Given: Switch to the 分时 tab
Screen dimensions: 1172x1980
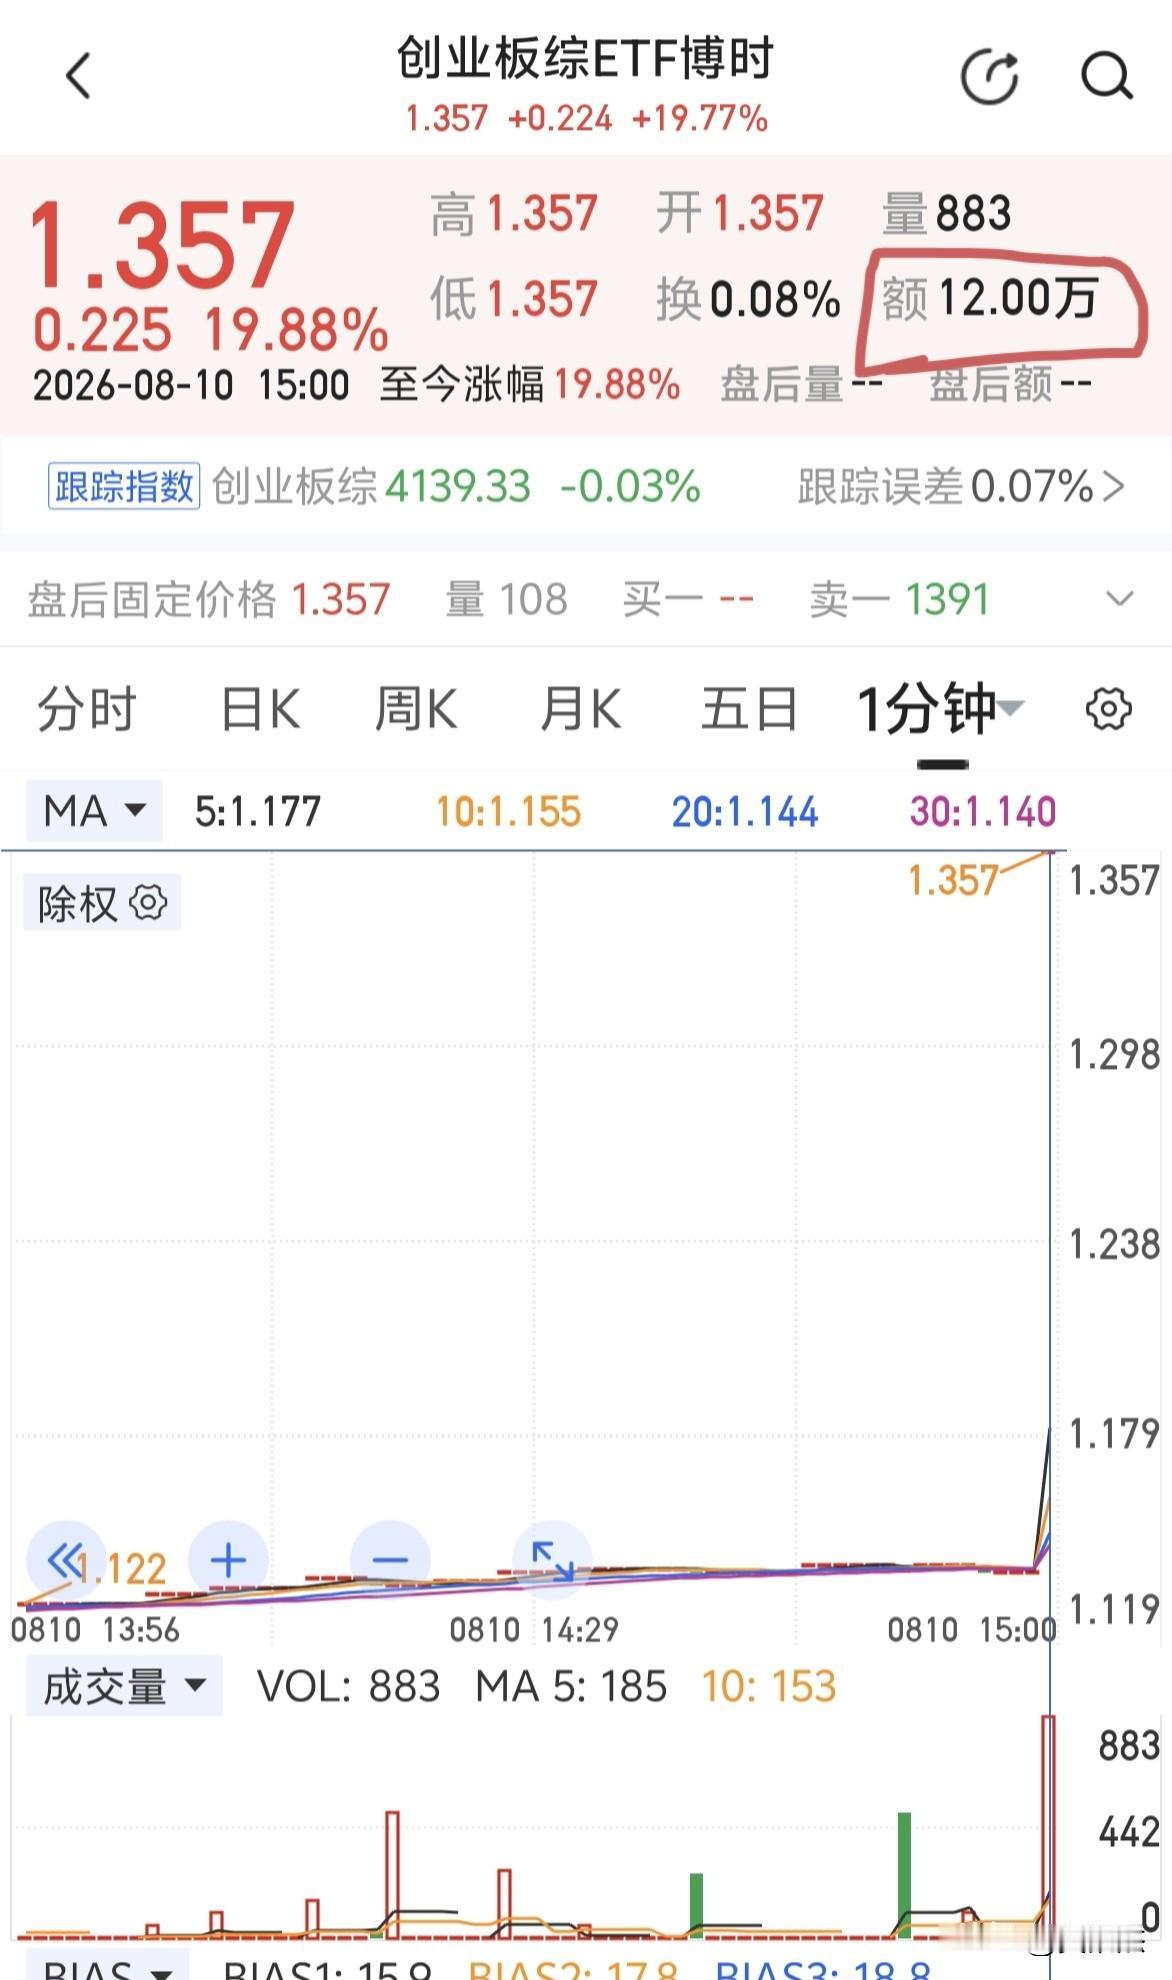Looking at the screenshot, I should pyautogui.click(x=86, y=709).
